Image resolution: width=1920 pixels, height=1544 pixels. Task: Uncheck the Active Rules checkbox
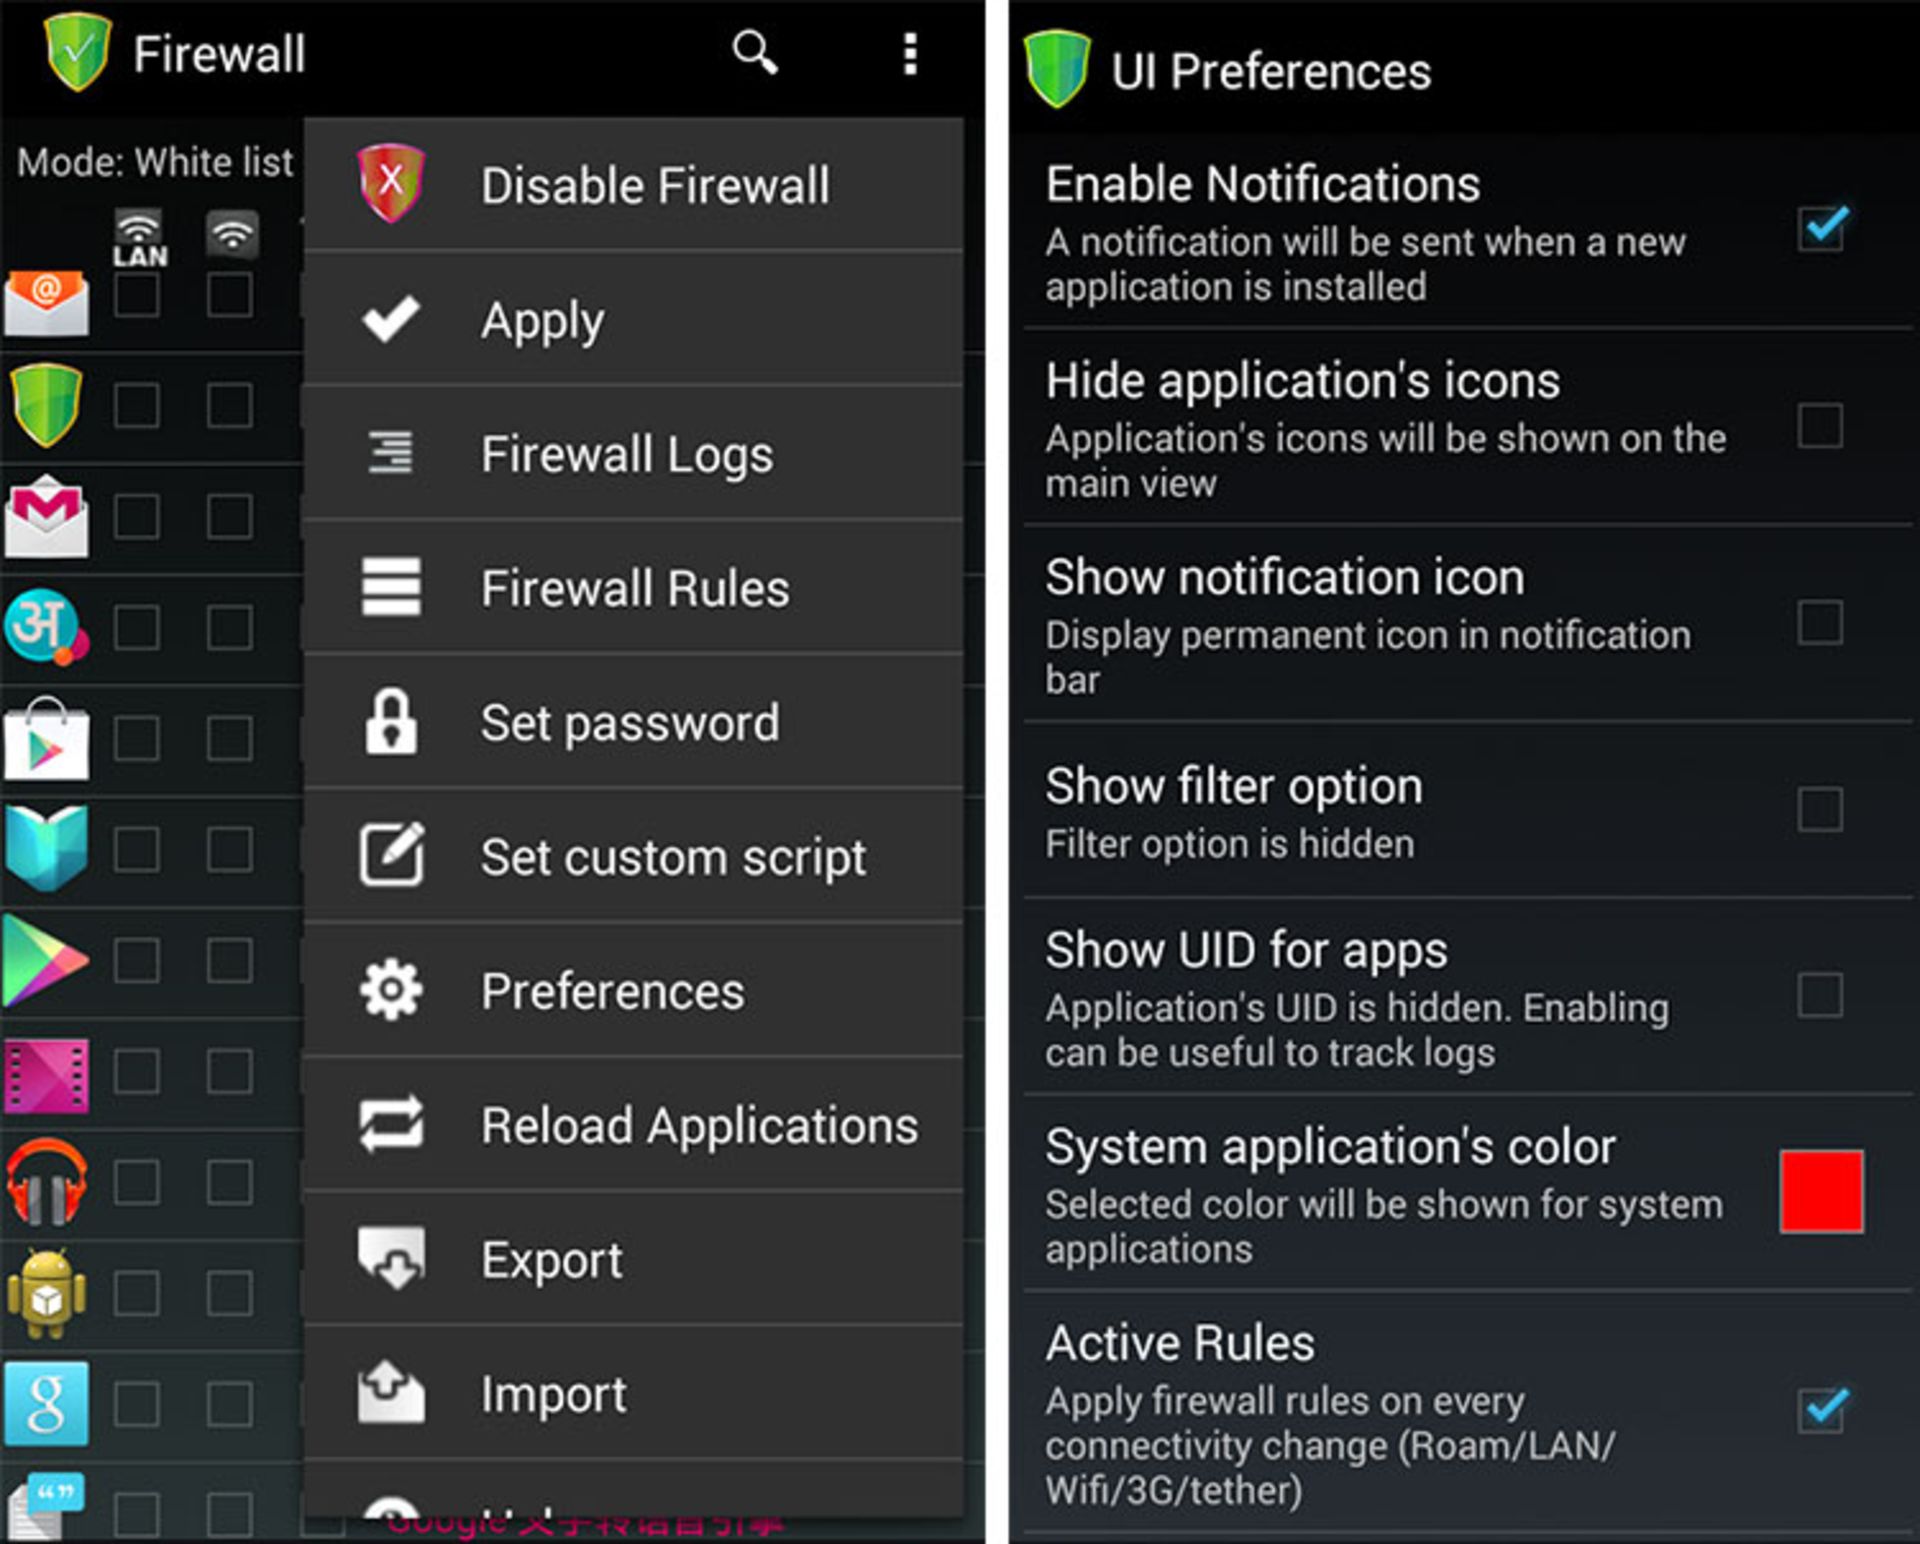[x=1821, y=1410]
